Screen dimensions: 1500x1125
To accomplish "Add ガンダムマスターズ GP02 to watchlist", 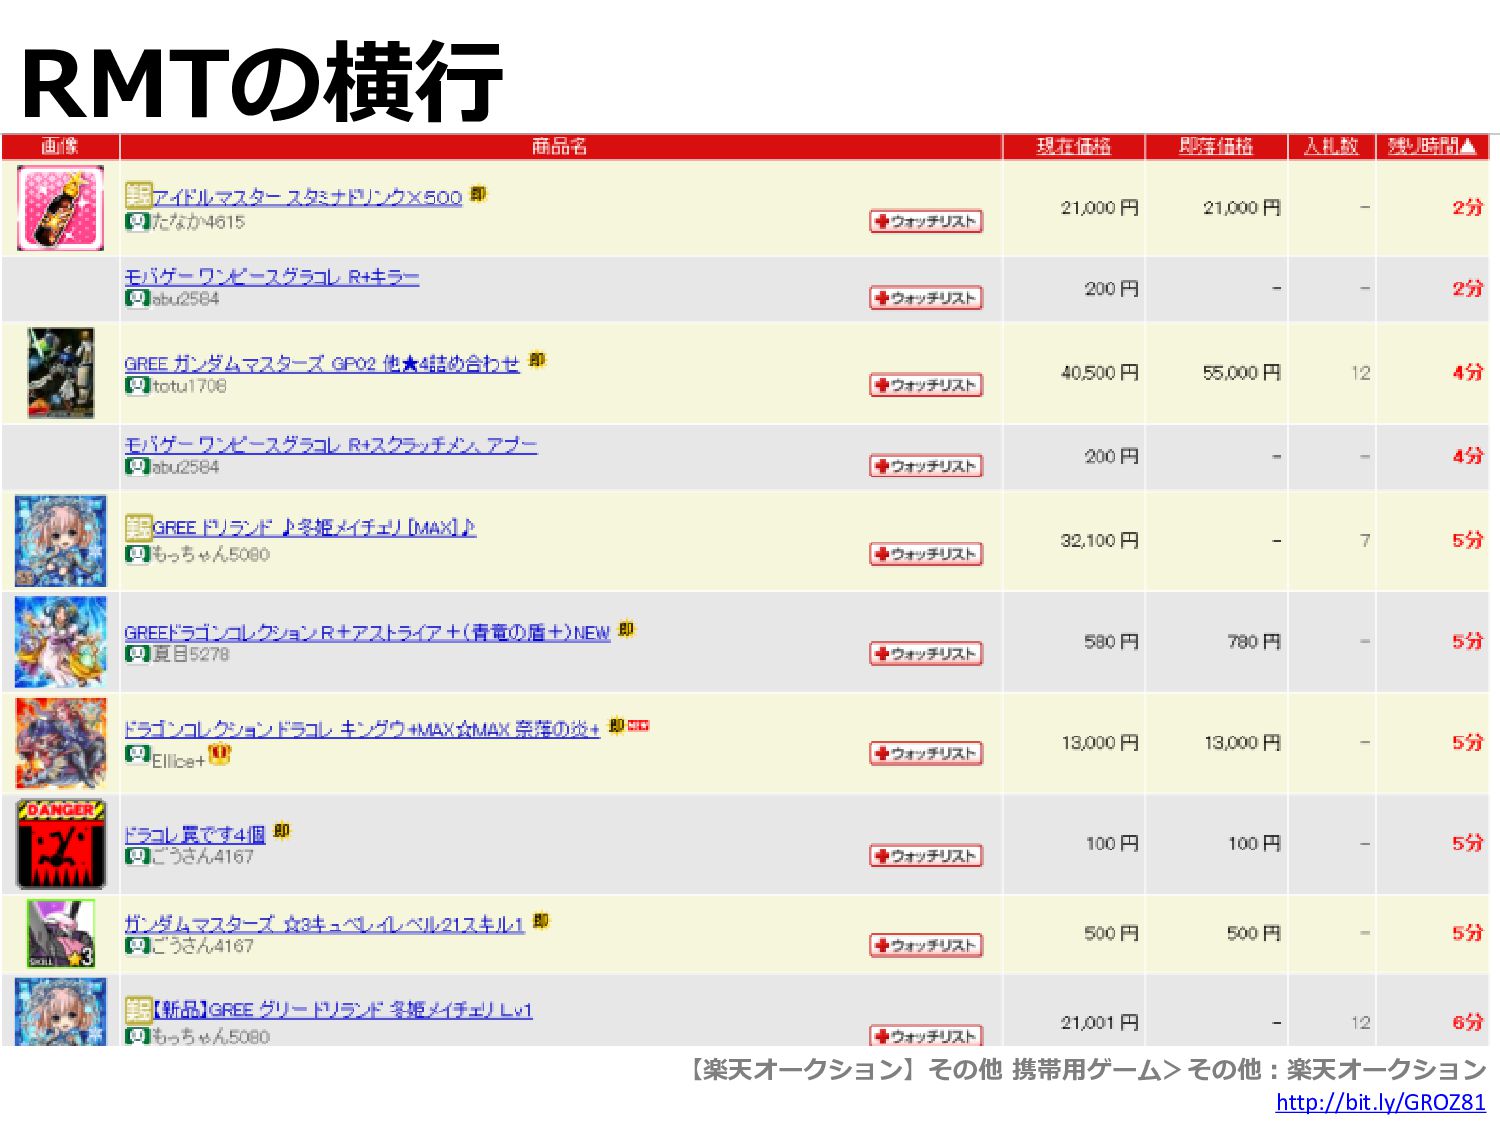I will click(926, 385).
